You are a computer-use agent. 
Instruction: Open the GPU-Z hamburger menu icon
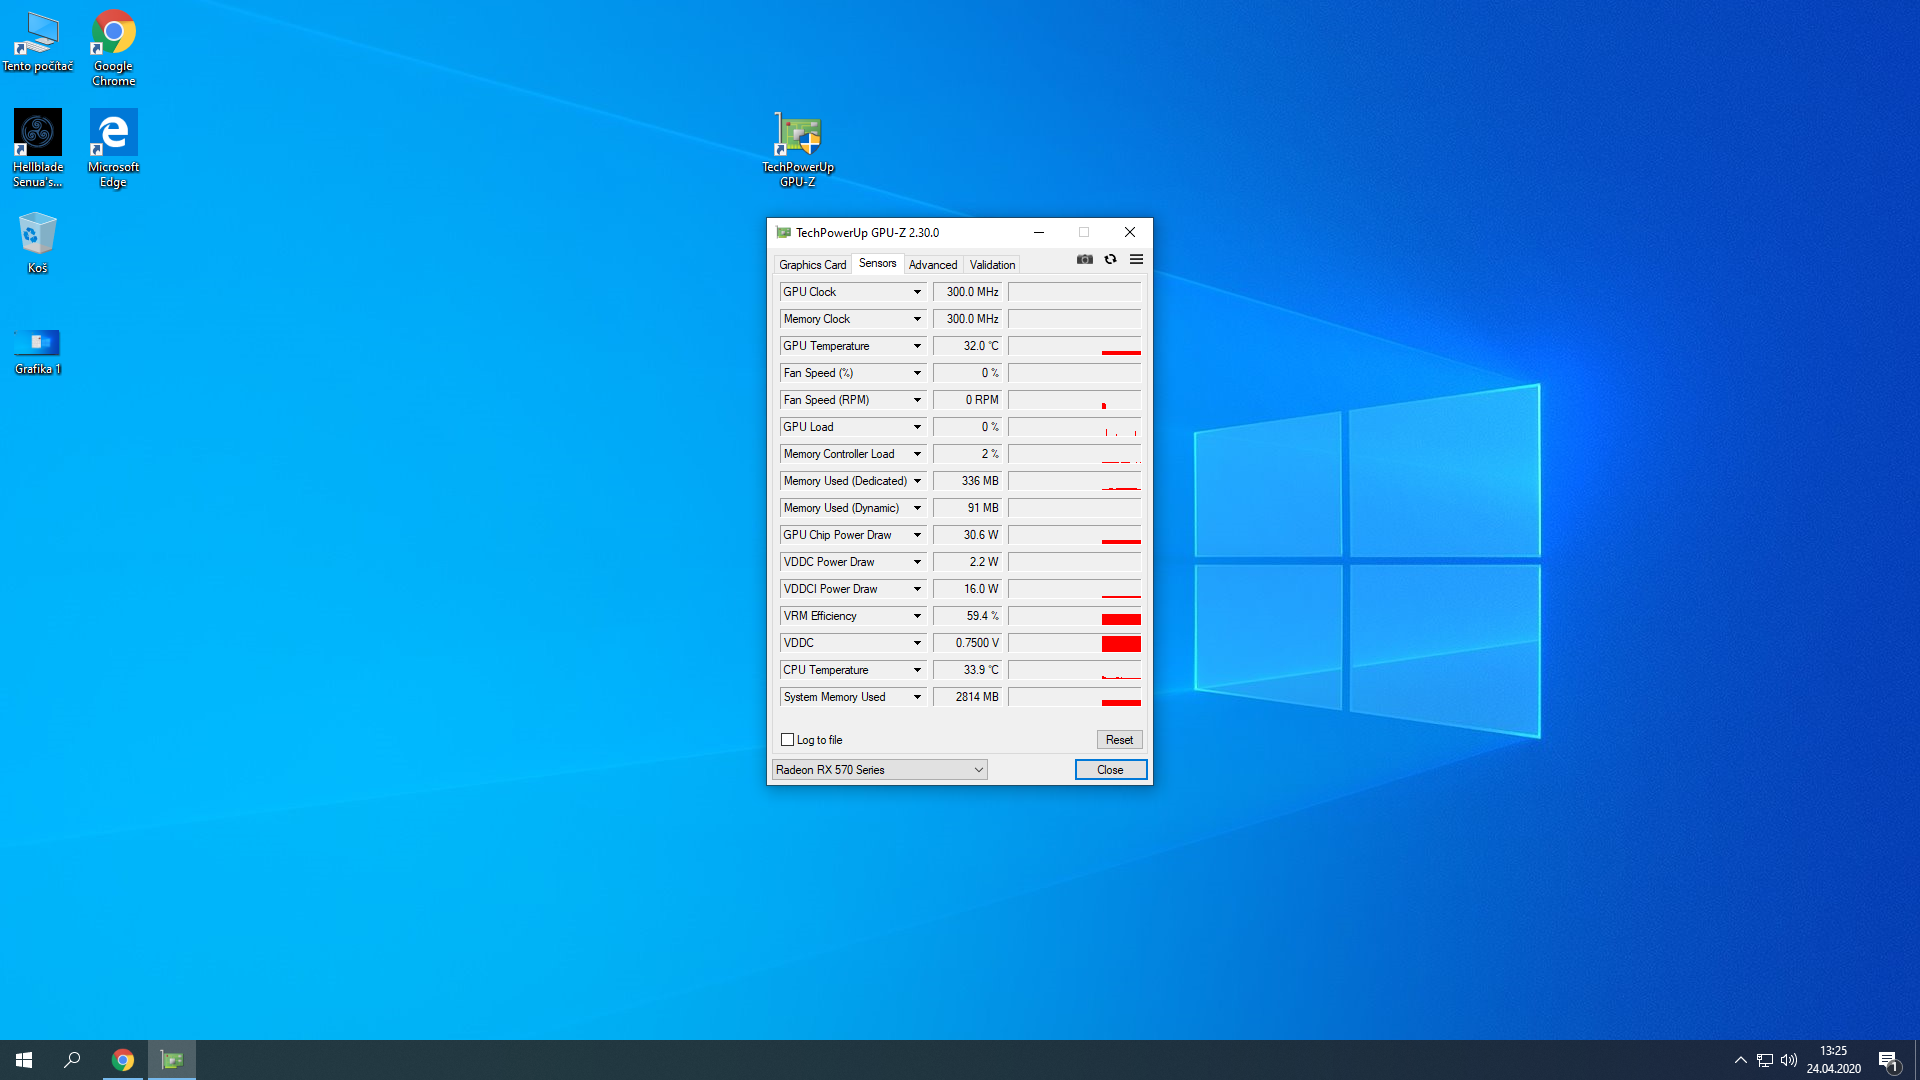(1136, 259)
